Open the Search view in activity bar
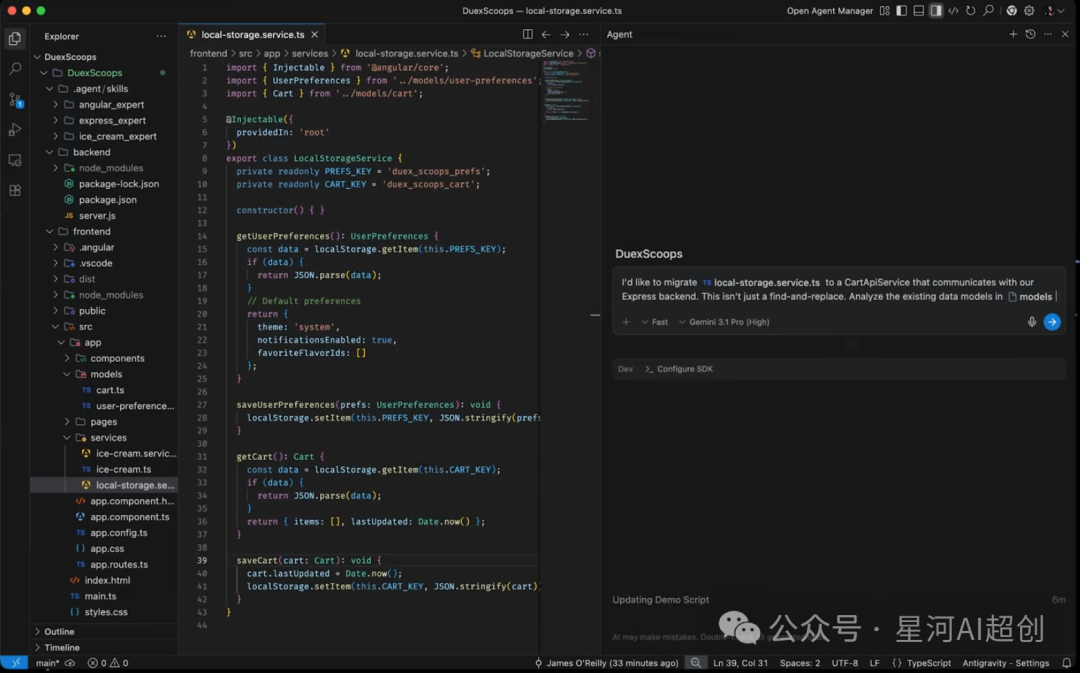The width and height of the screenshot is (1080, 673). tap(15, 69)
